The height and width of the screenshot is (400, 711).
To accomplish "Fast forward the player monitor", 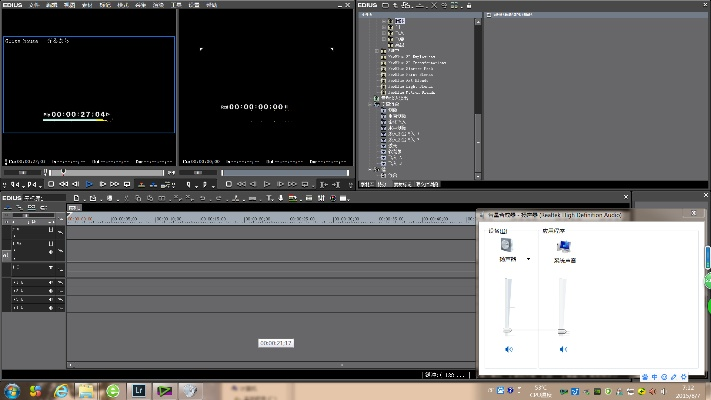I will pos(114,184).
